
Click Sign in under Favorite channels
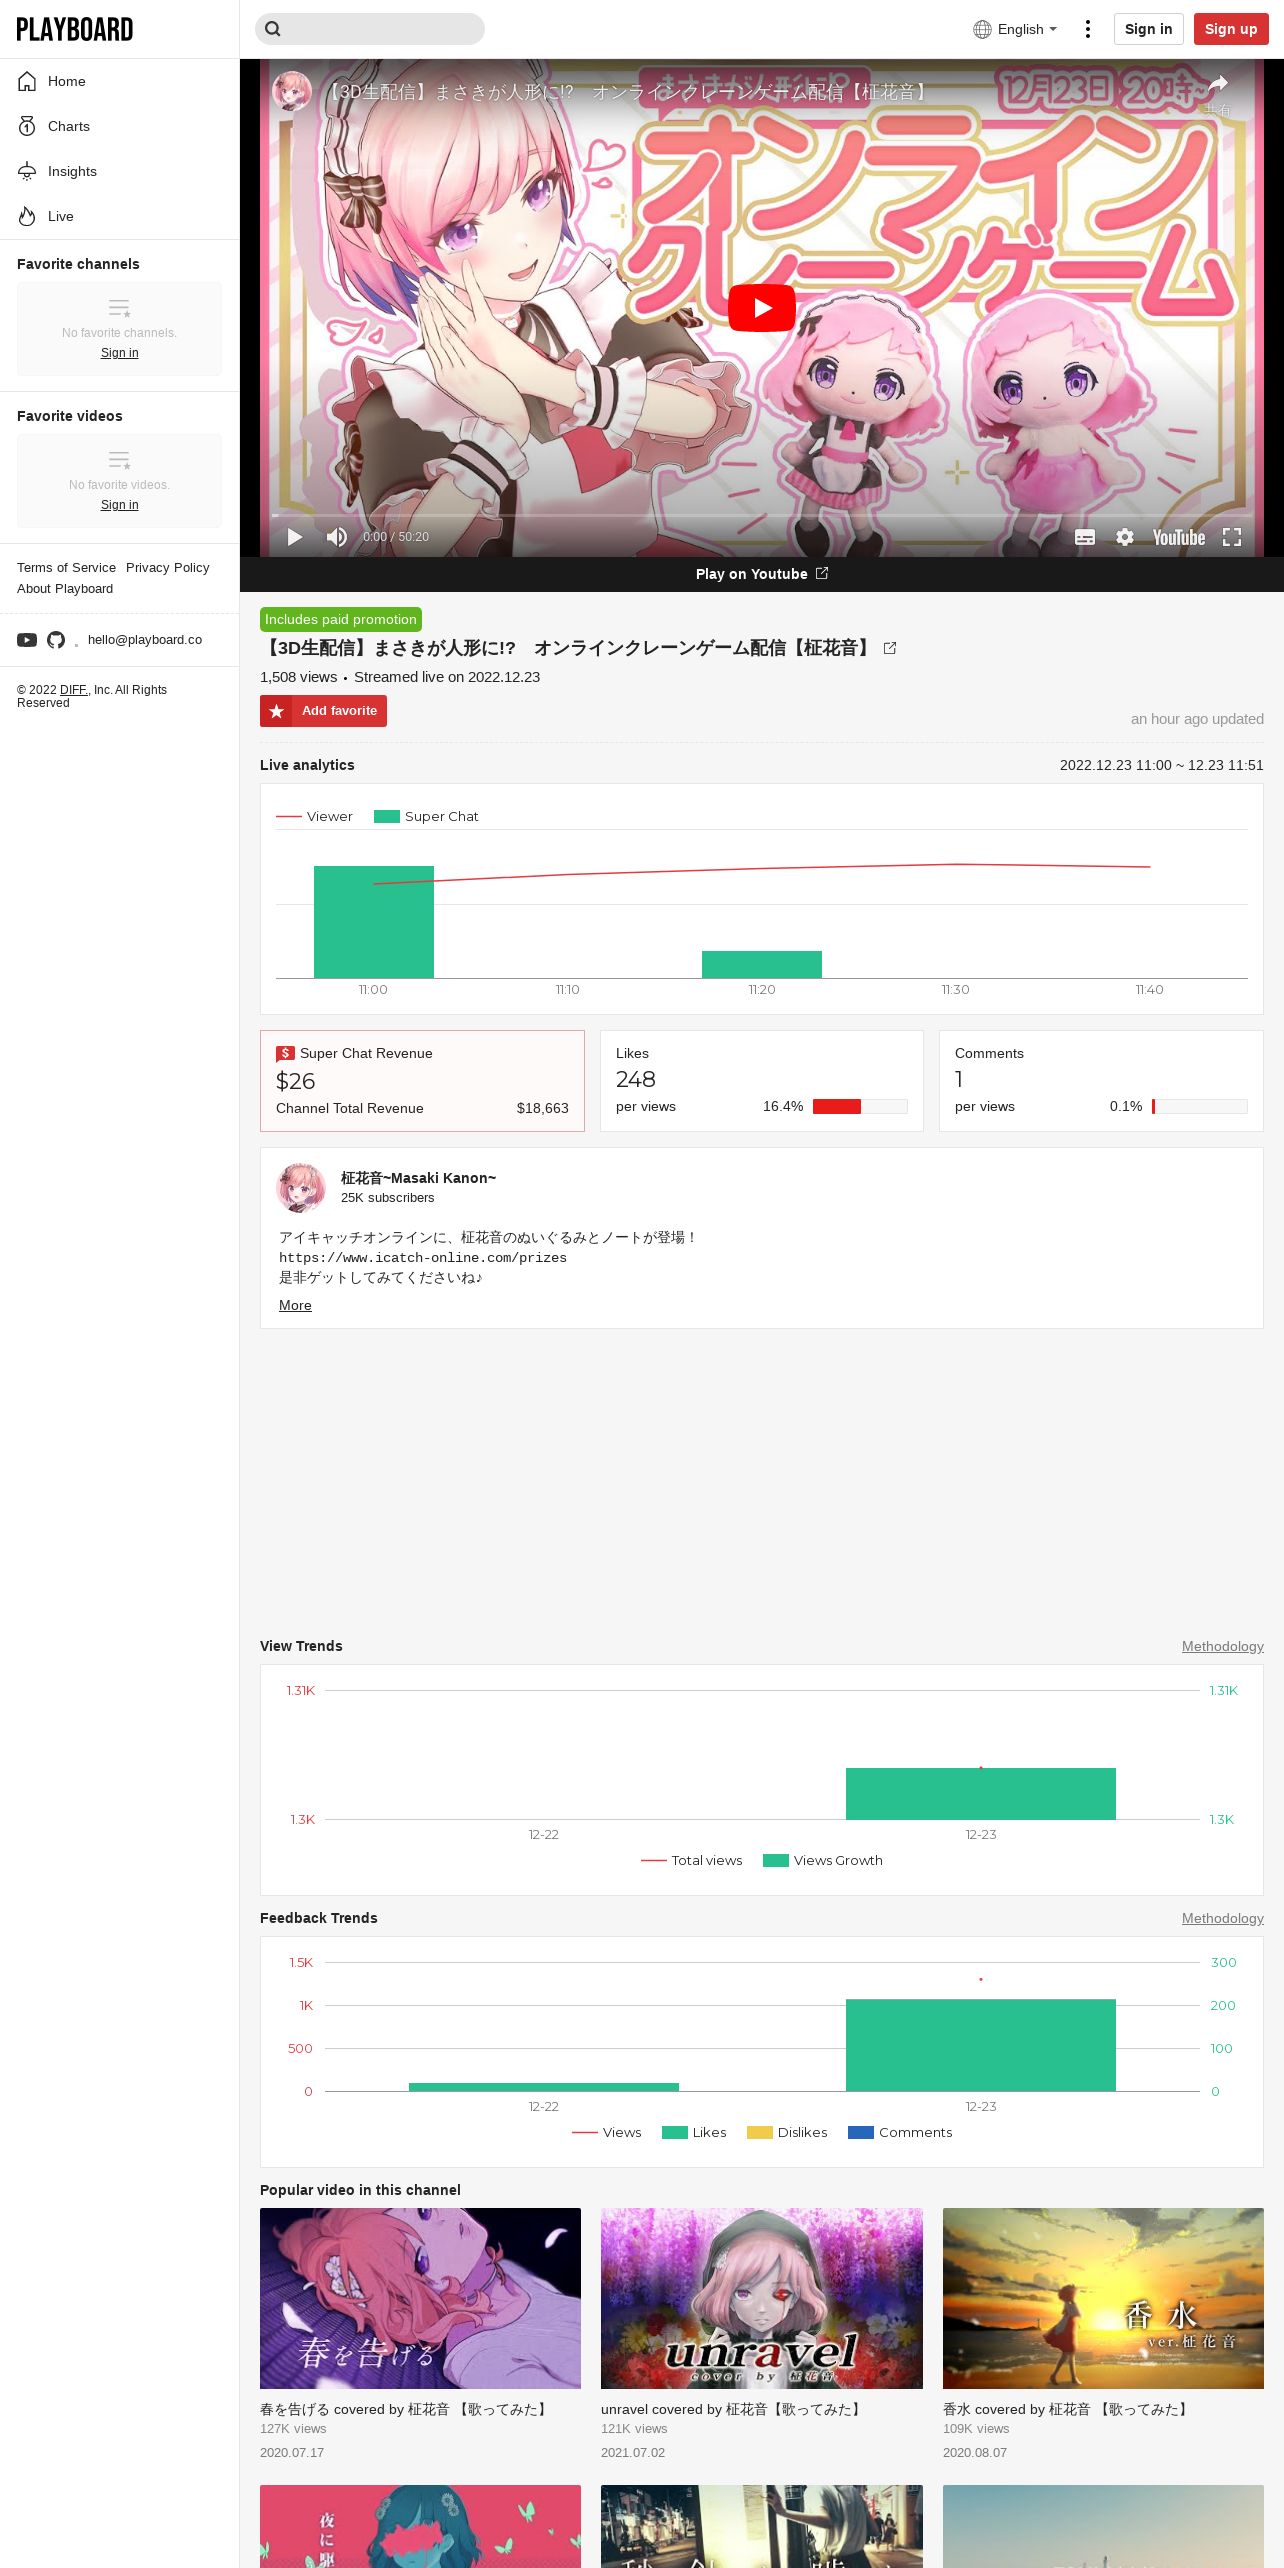click(x=119, y=353)
